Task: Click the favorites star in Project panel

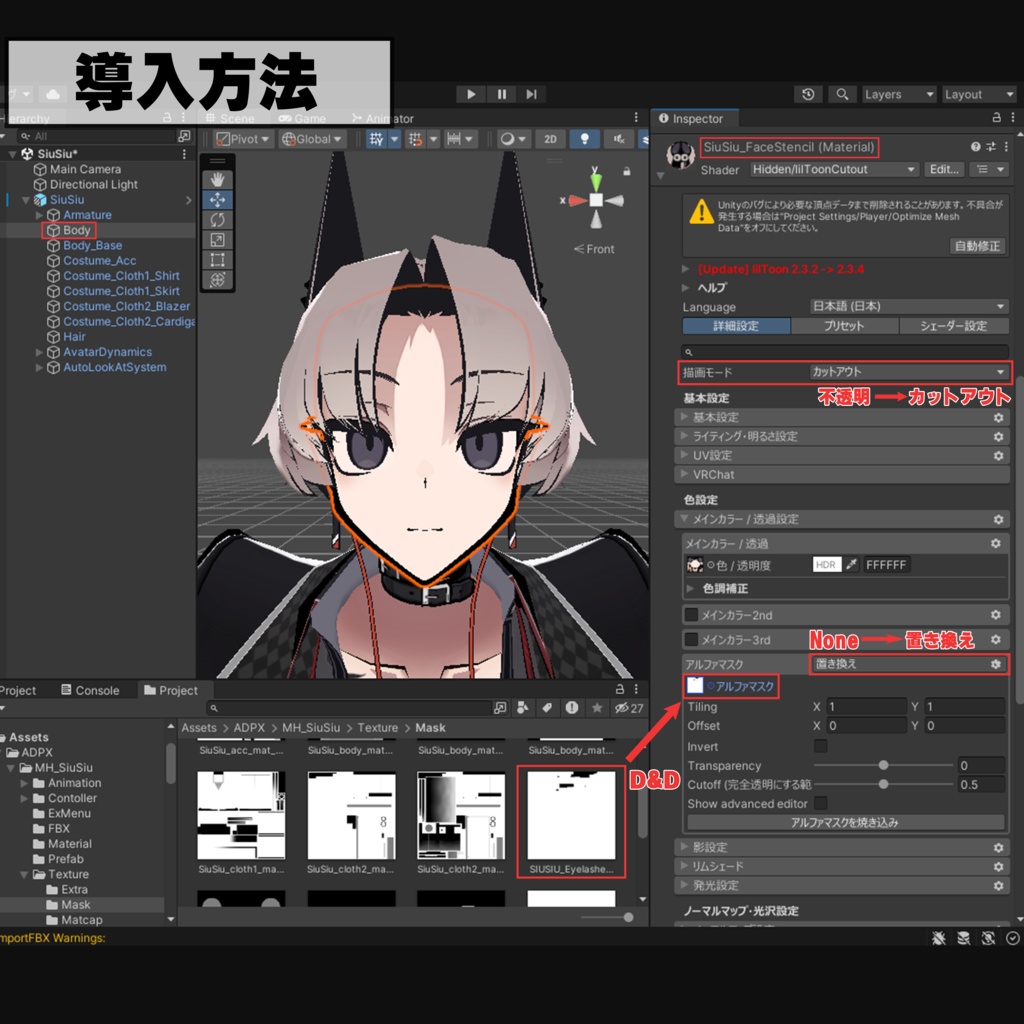Action: coord(597,708)
